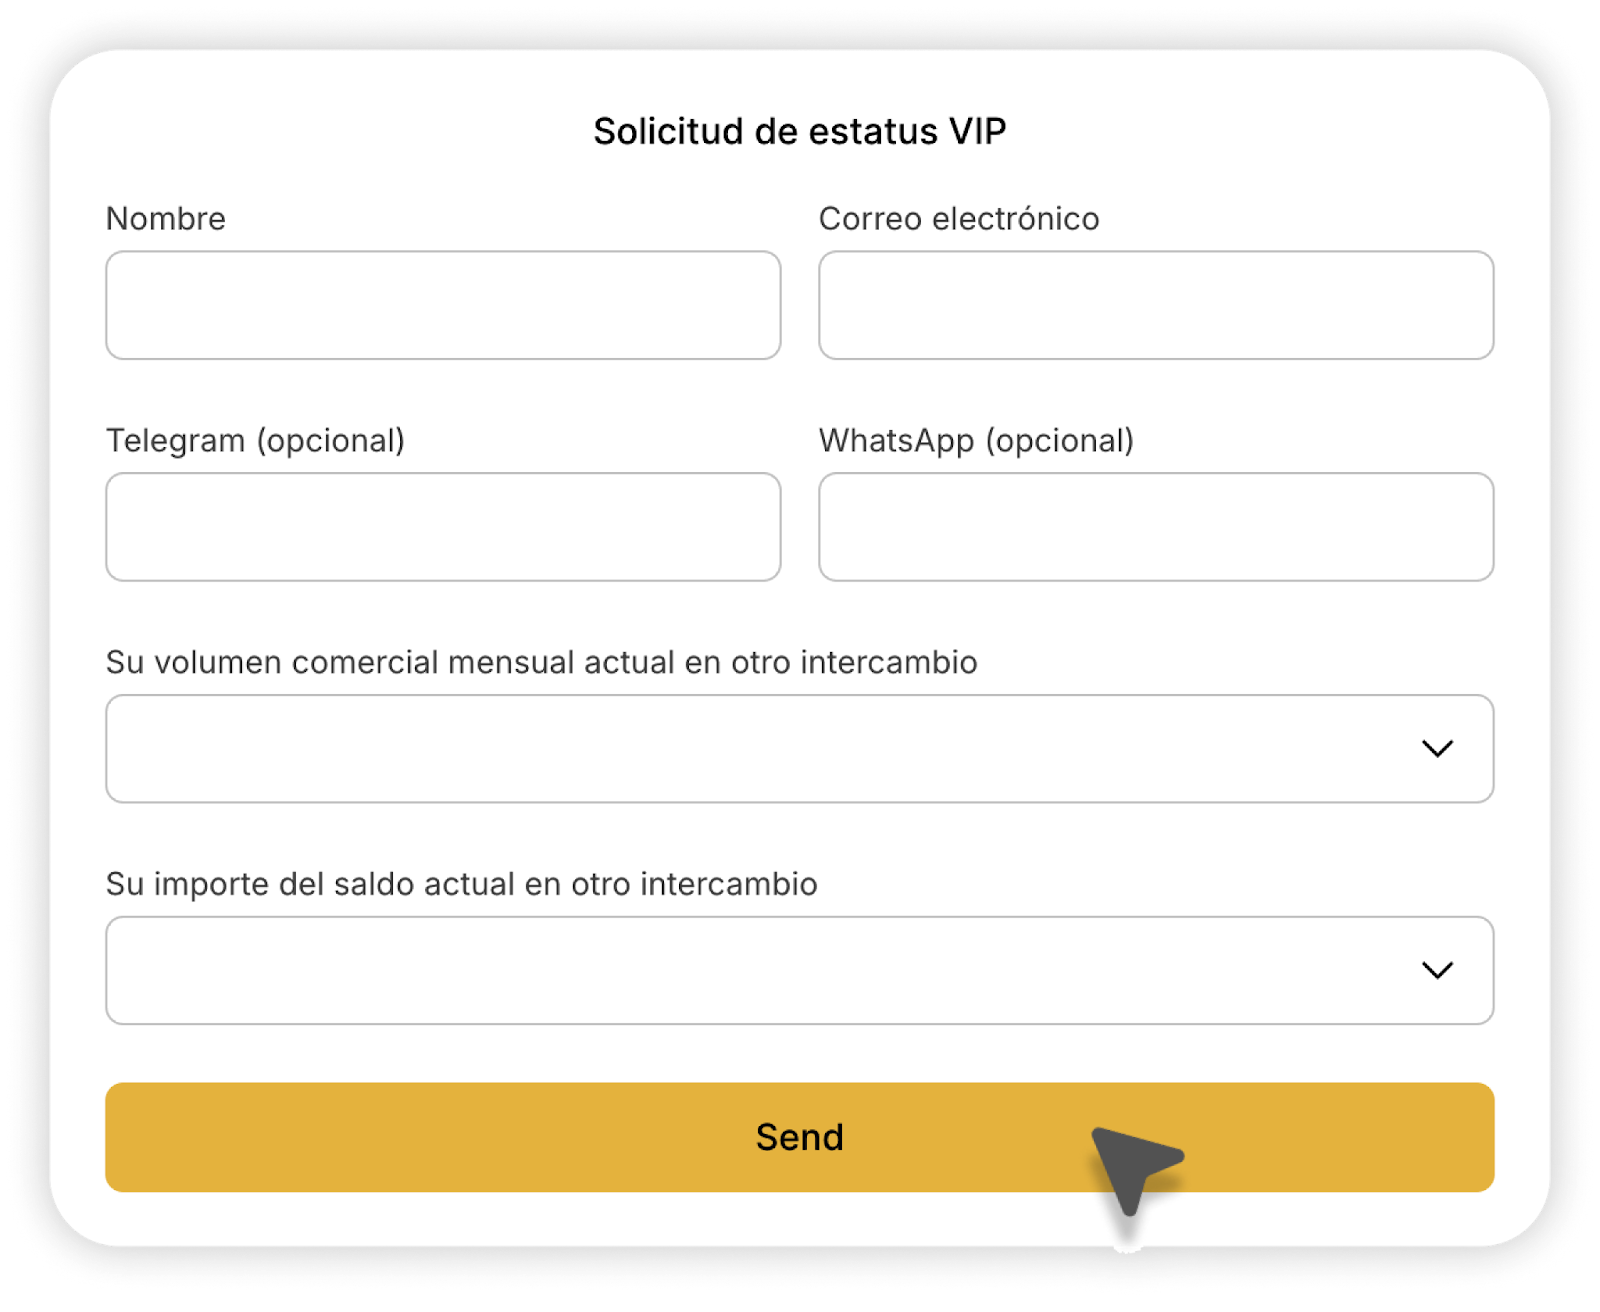Click into the WhatsApp (opcional) field
This screenshot has height=1312, width=1600.
1156,527
